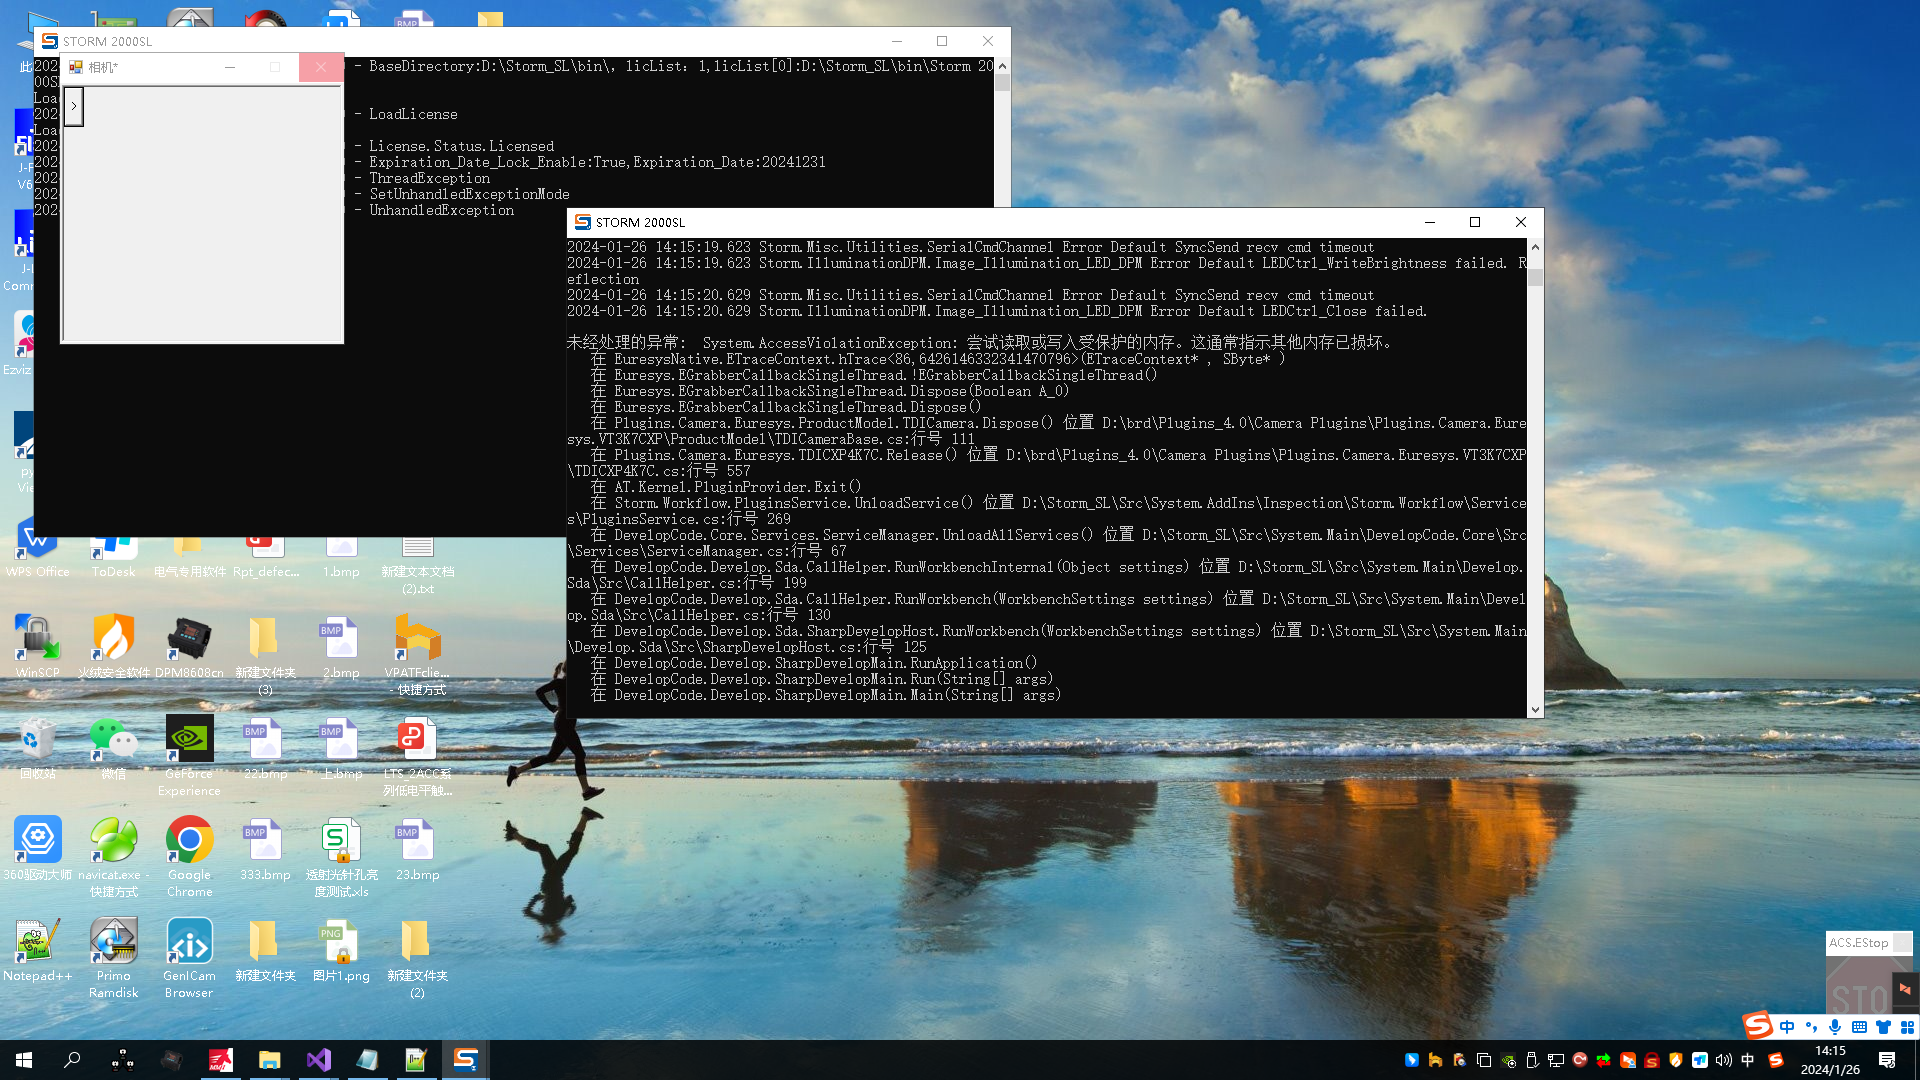This screenshot has width=1920, height=1080.
Task: Select 2.bmp file on desktop
Action: (x=341, y=648)
